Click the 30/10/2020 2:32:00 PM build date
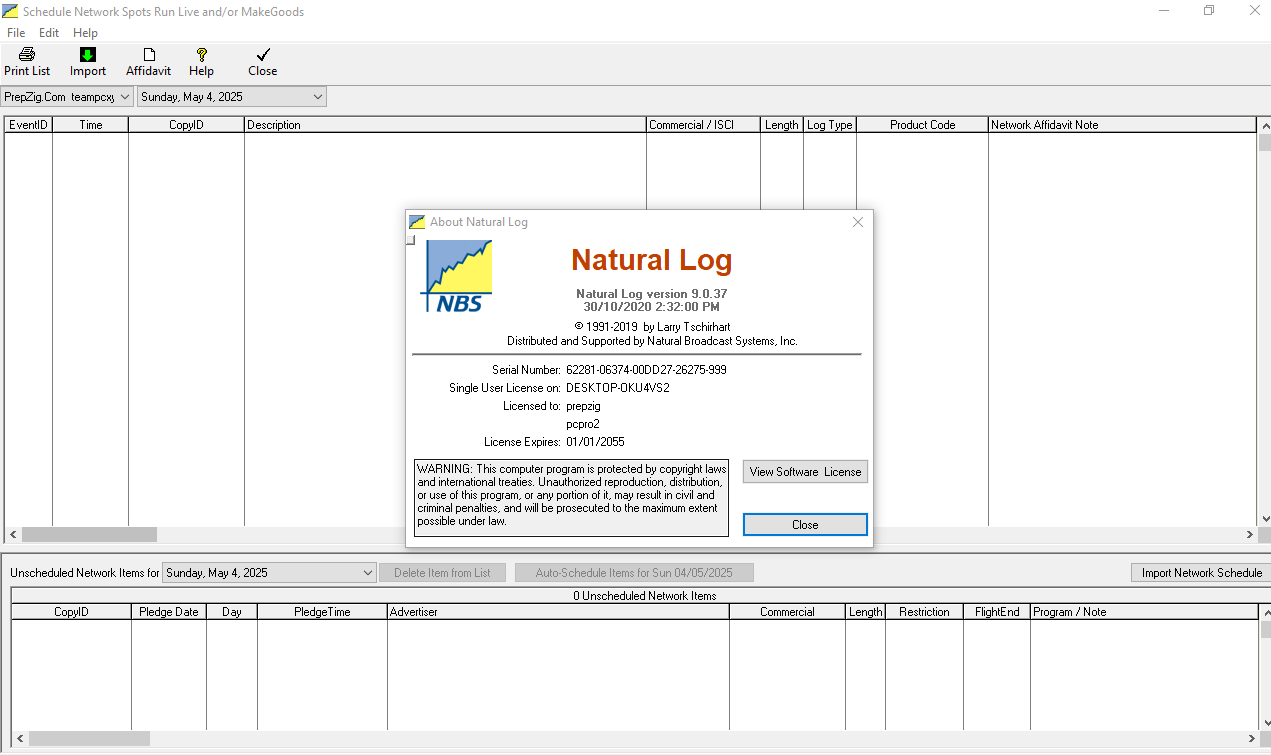The width and height of the screenshot is (1271, 755). [x=652, y=307]
